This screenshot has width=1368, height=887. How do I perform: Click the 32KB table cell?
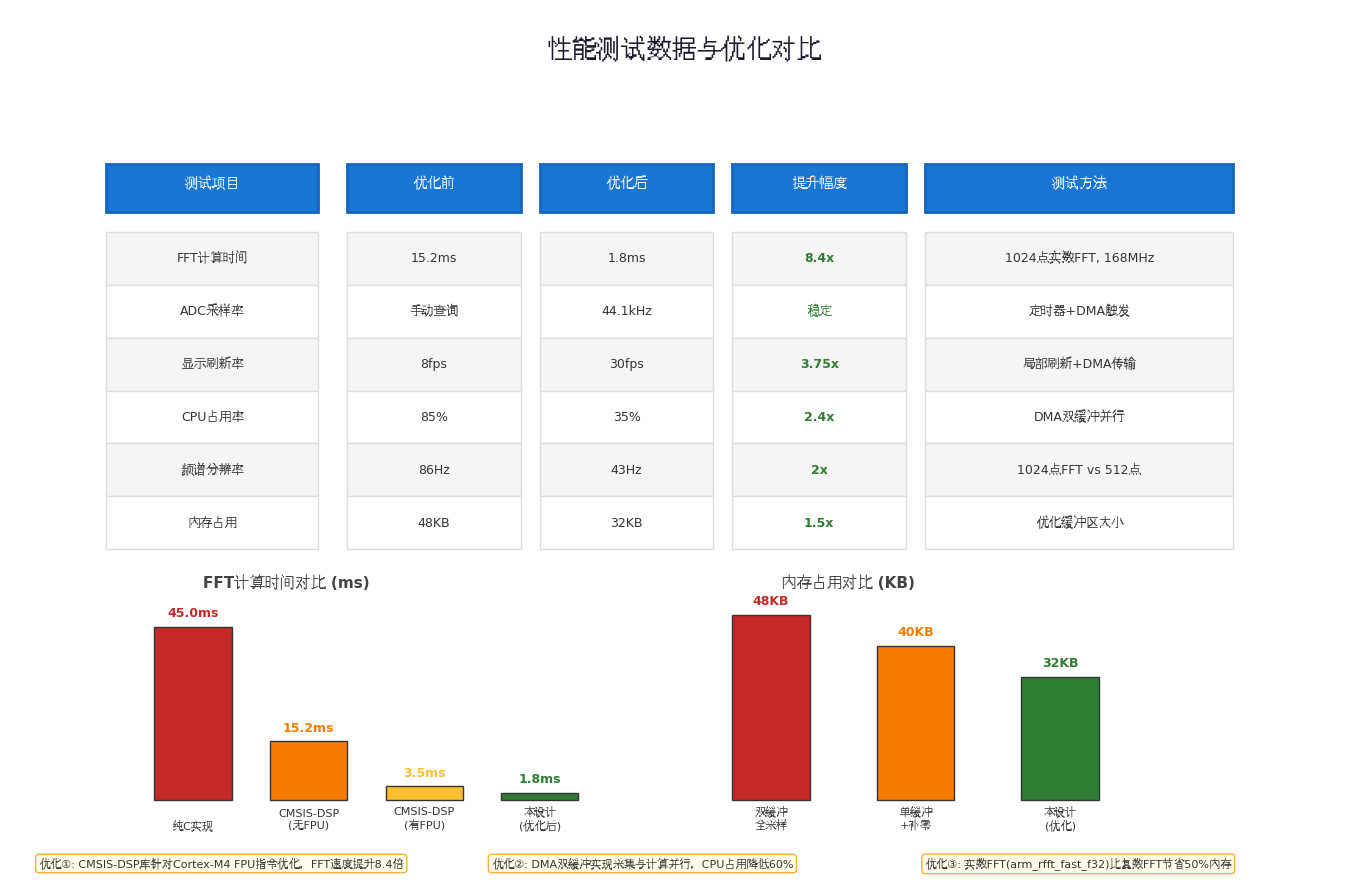(627, 523)
